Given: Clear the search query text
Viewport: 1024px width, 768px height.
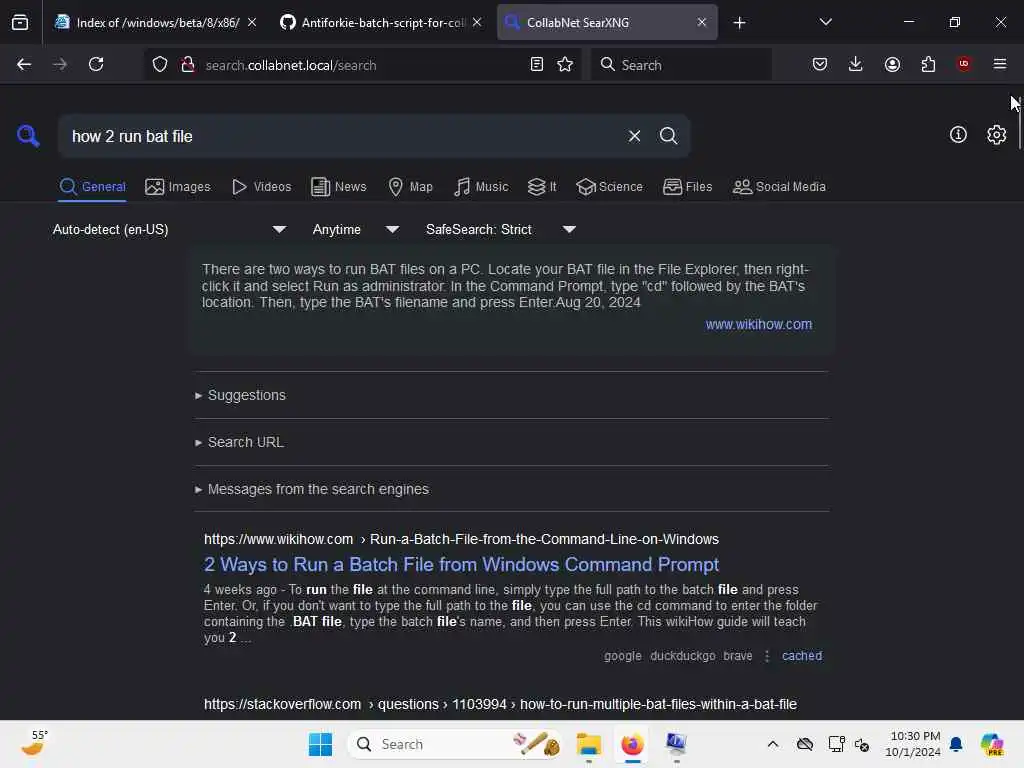Looking at the screenshot, I should (634, 136).
